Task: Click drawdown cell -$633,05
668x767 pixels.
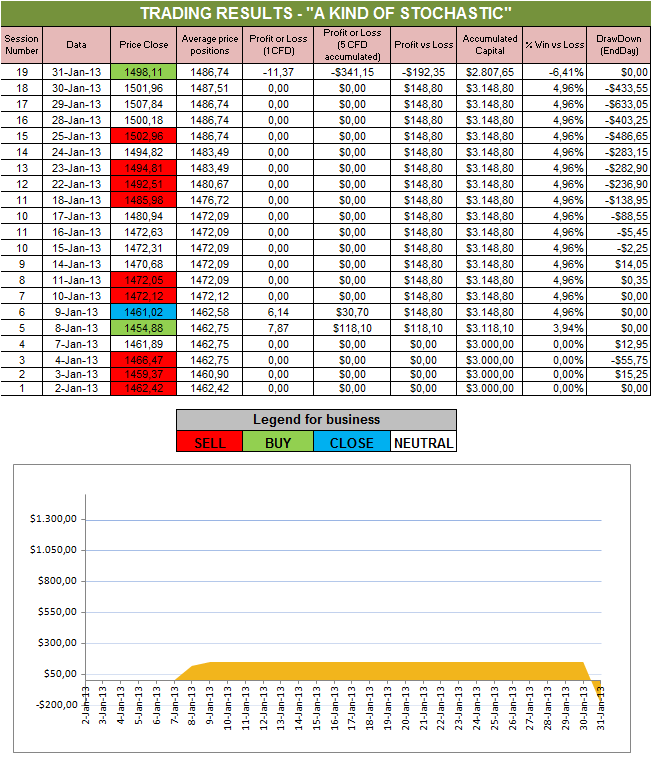Action: click(619, 104)
